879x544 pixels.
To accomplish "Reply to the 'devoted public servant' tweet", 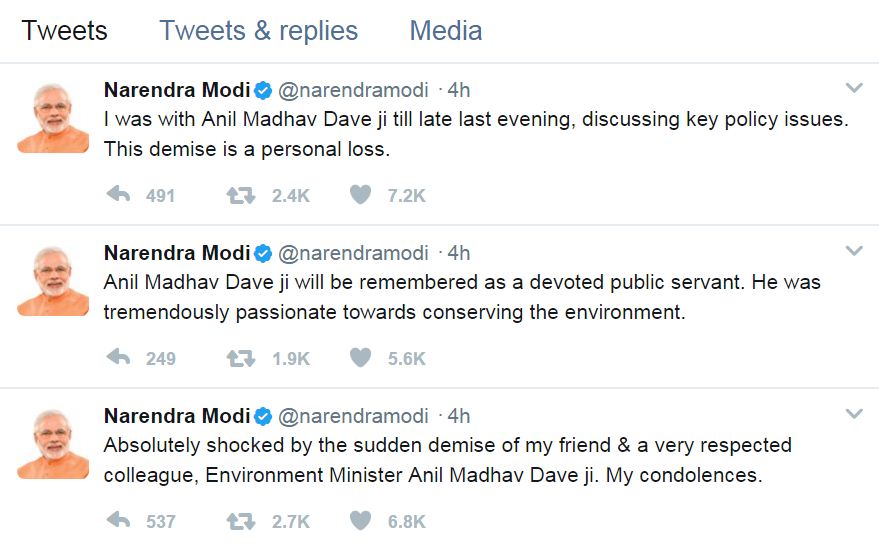I will coord(118,358).
